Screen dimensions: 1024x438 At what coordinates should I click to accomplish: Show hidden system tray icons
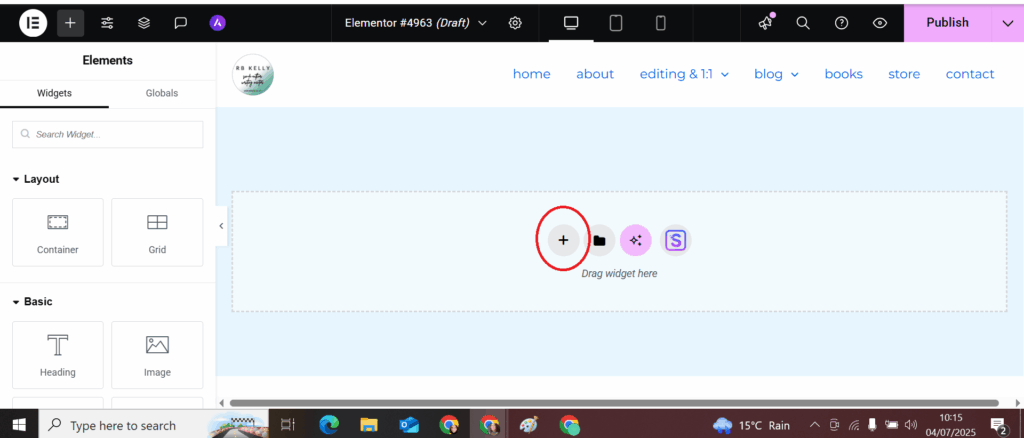tap(814, 425)
